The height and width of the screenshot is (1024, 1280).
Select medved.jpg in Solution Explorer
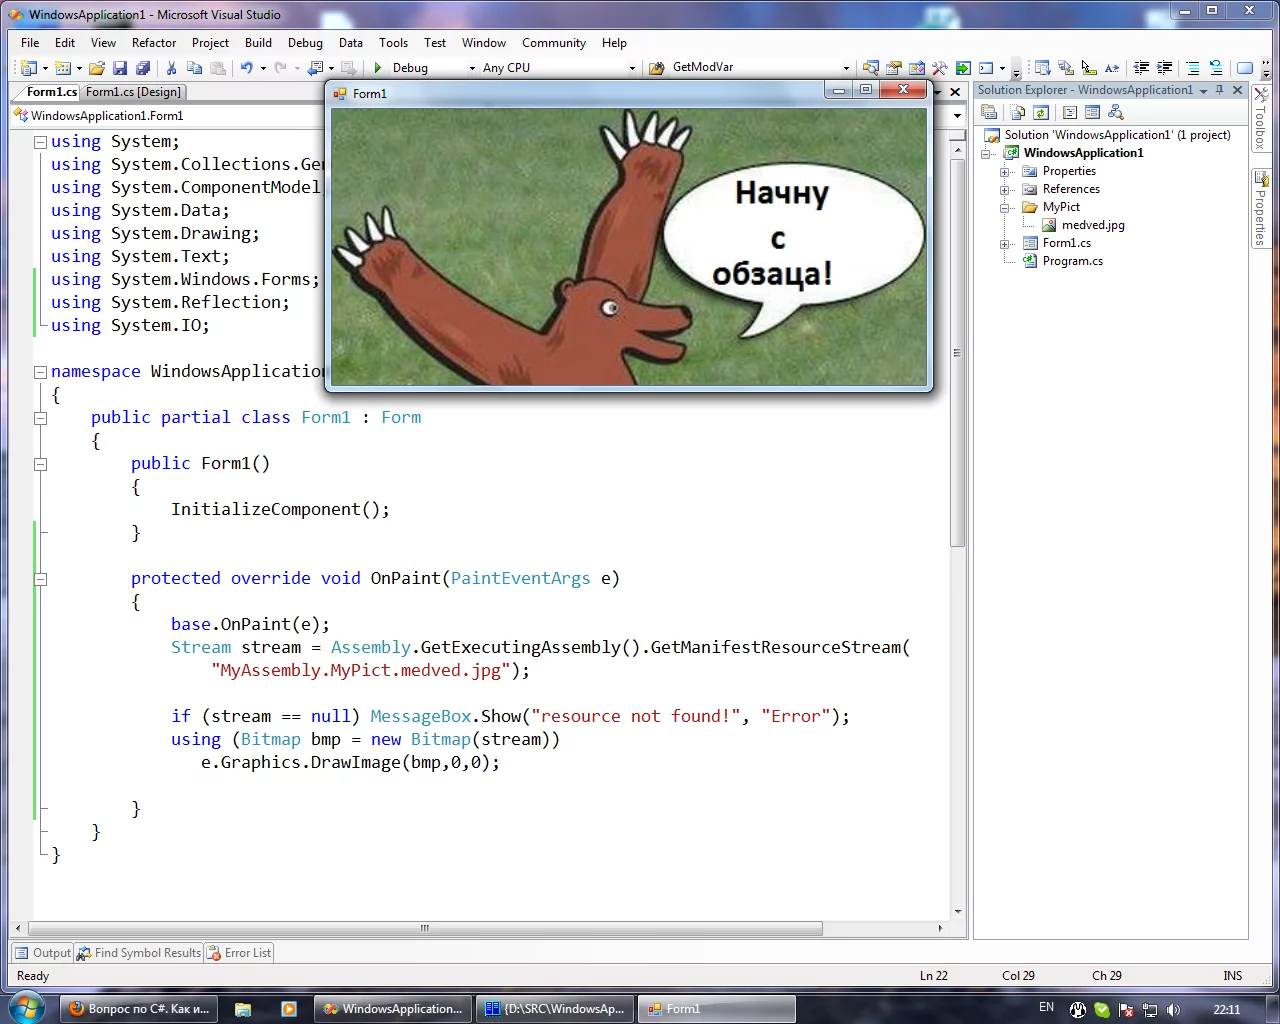pos(1092,225)
